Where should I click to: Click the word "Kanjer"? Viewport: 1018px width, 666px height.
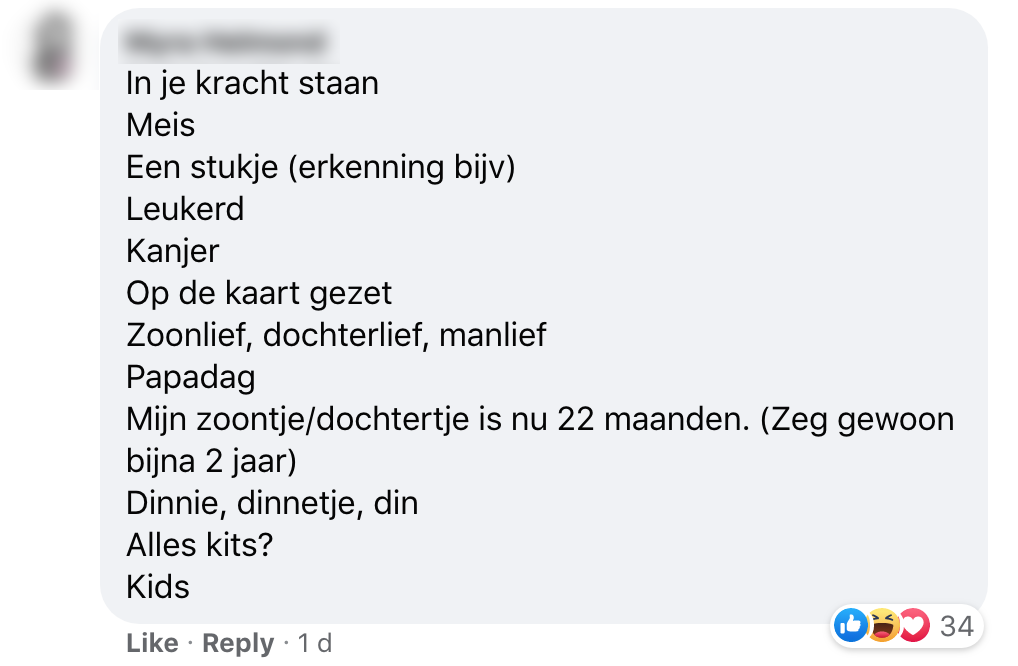(x=173, y=251)
